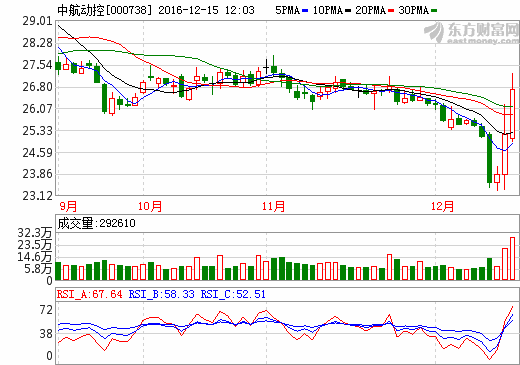Click the 5PMA legend label
Screen dimensions: 520x365
287,10
